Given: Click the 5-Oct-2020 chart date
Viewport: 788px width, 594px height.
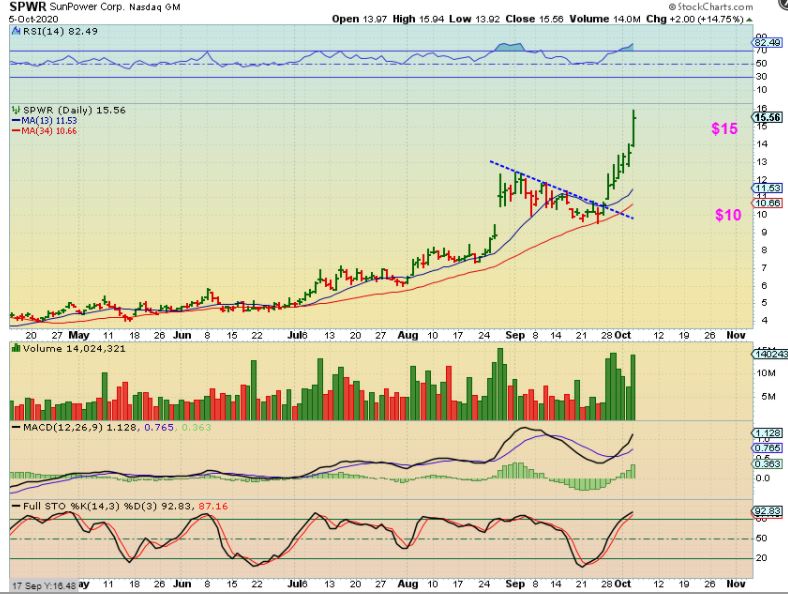Looking at the screenshot, I should pos(34,19).
